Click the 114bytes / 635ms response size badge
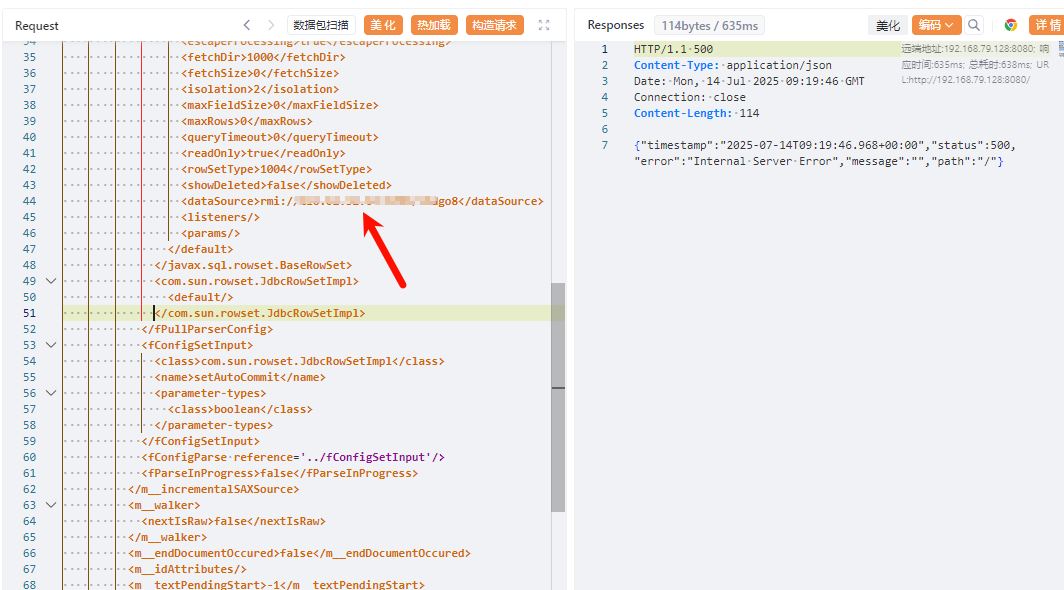Screen dimensions: 1064x590 point(710,25)
